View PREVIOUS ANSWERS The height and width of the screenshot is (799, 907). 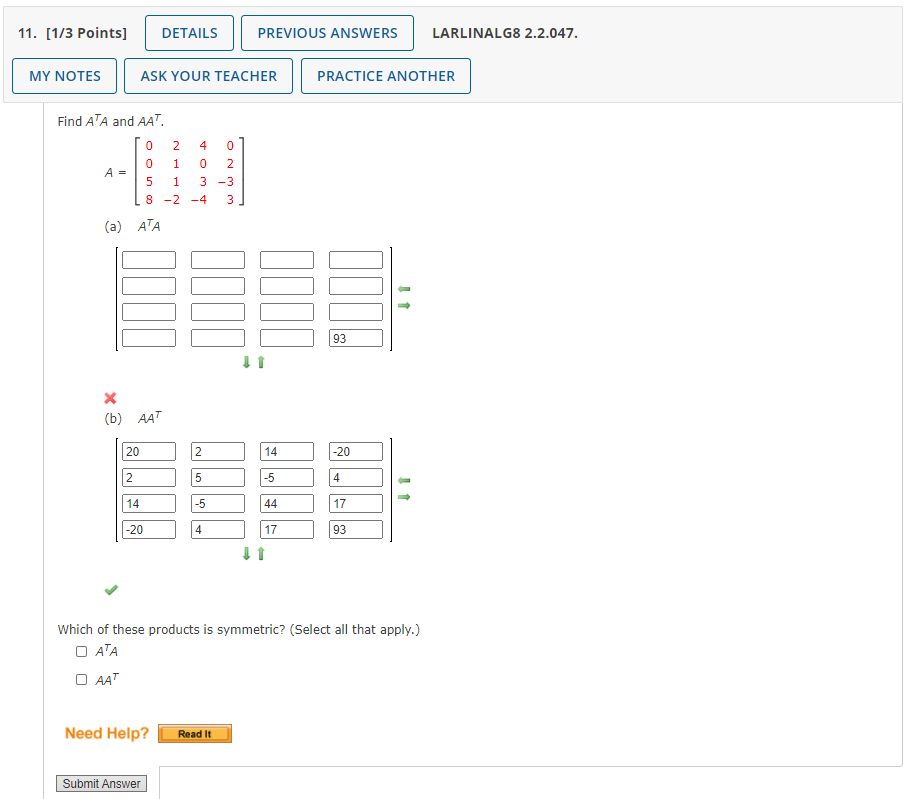(327, 32)
